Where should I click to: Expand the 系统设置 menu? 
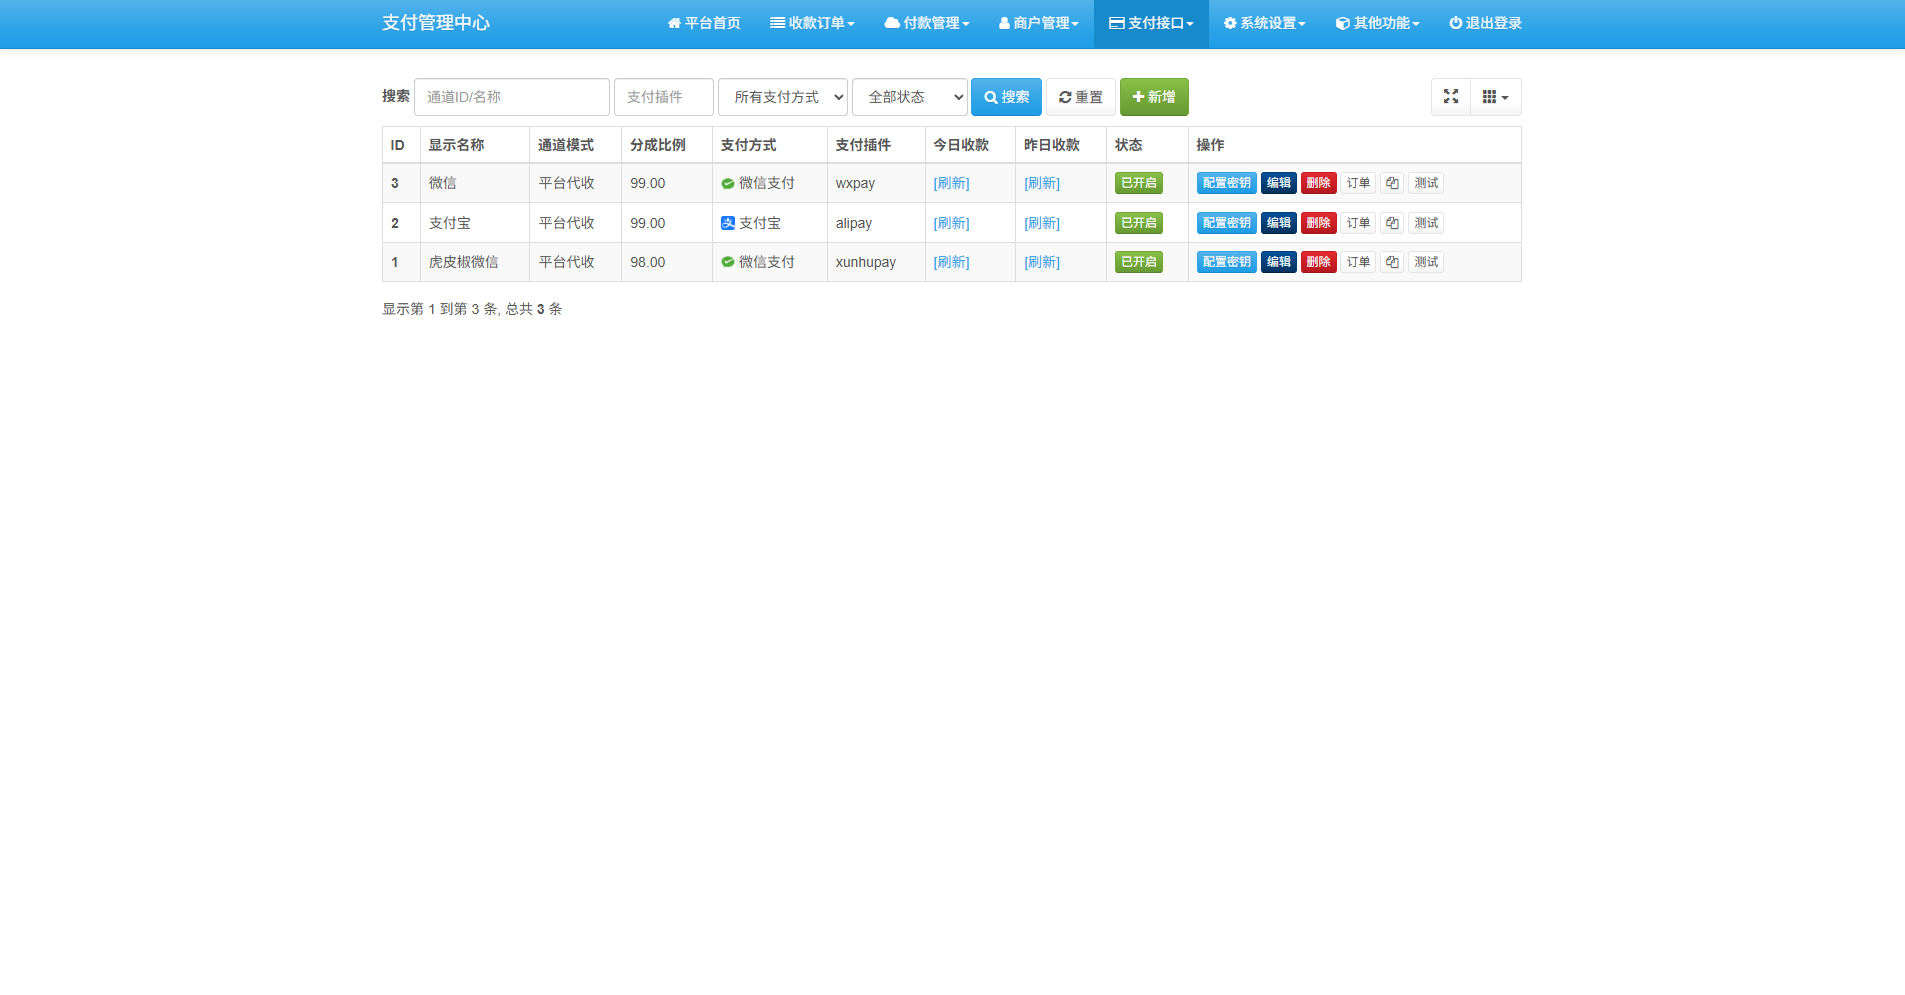(x=1264, y=23)
